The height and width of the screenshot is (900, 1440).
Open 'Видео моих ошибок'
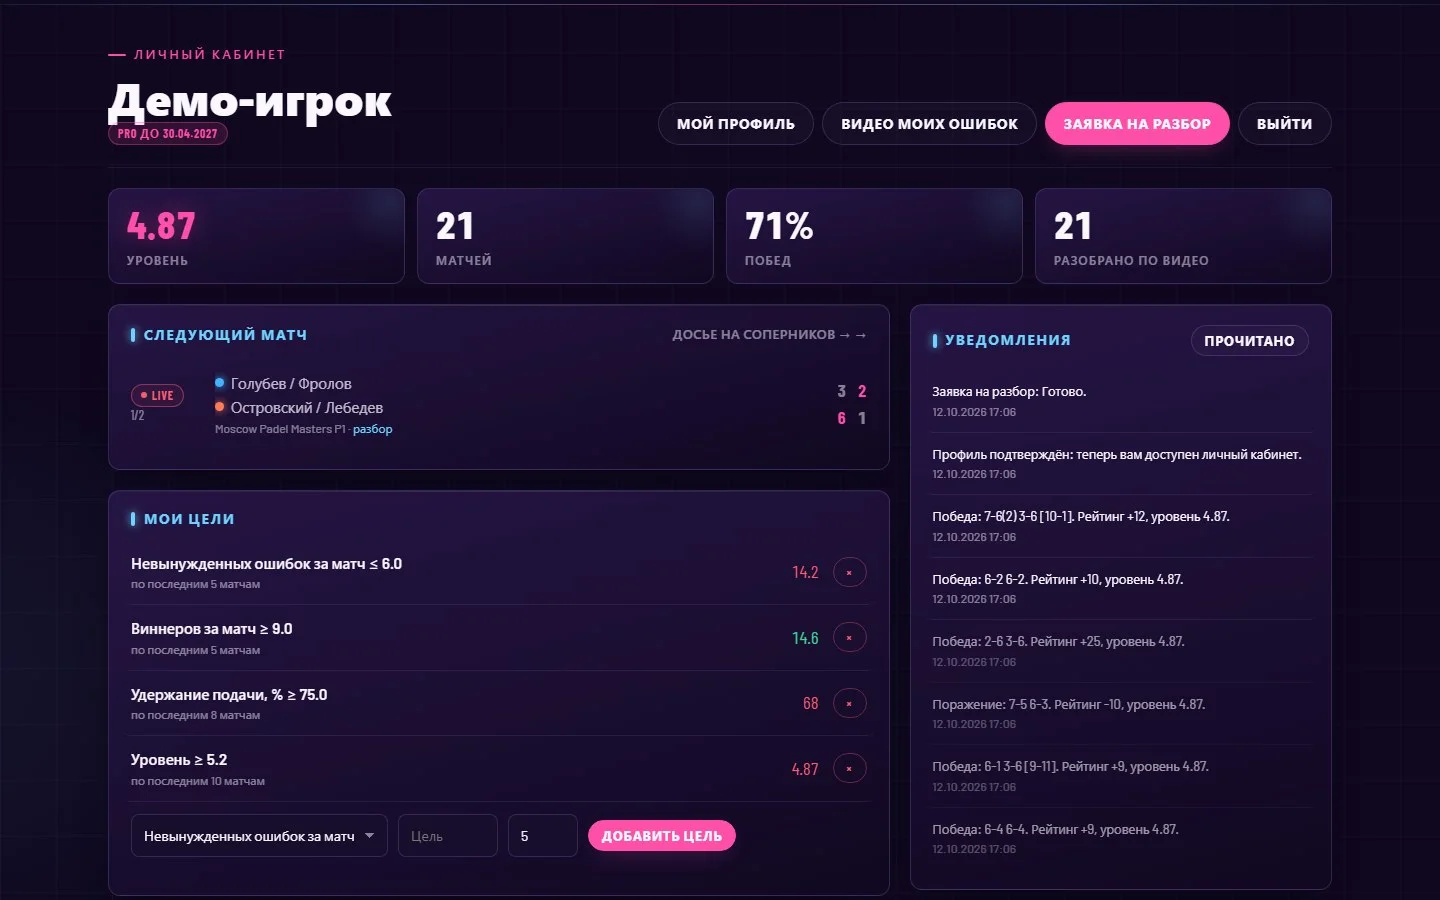coord(929,124)
